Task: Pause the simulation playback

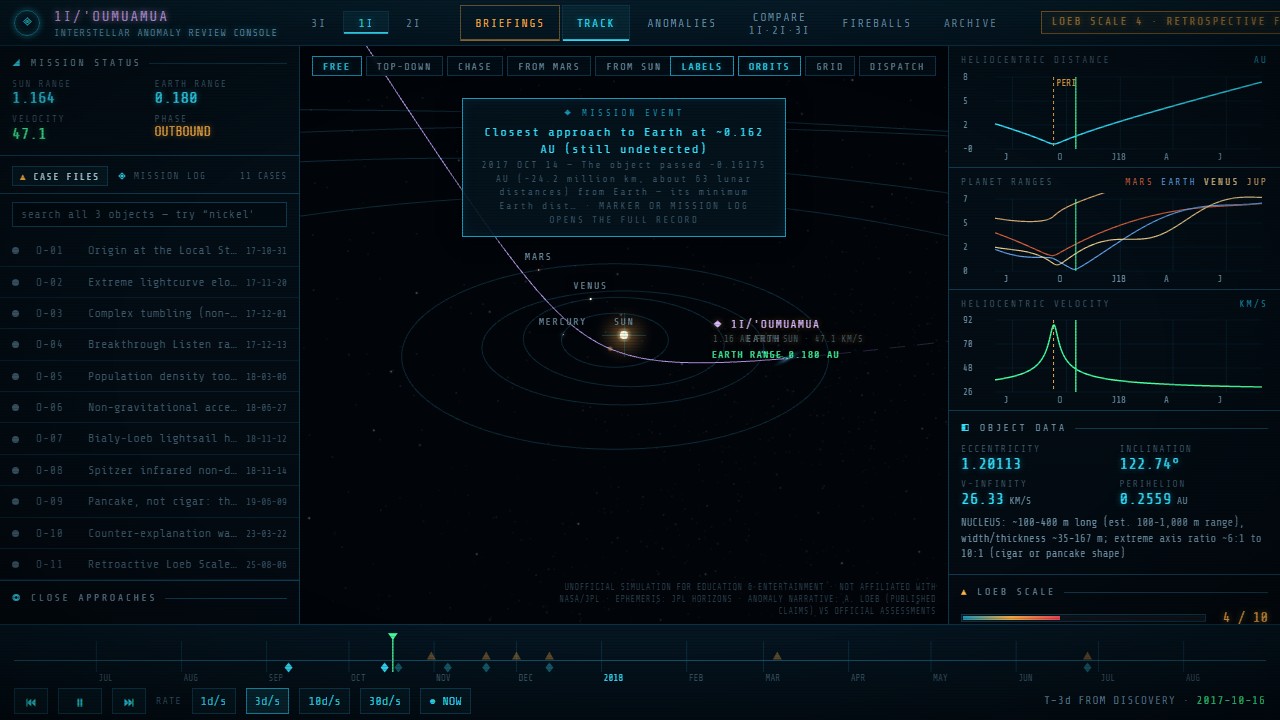Action: tap(80, 701)
